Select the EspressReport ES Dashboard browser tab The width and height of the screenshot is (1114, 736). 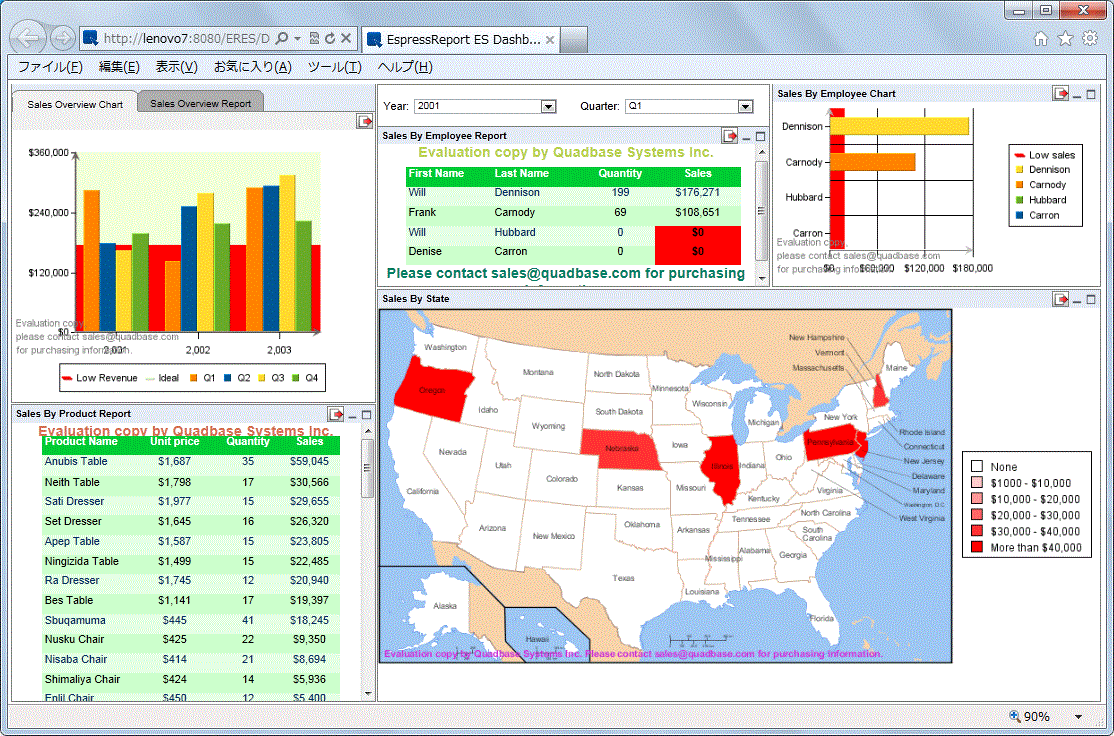point(460,40)
